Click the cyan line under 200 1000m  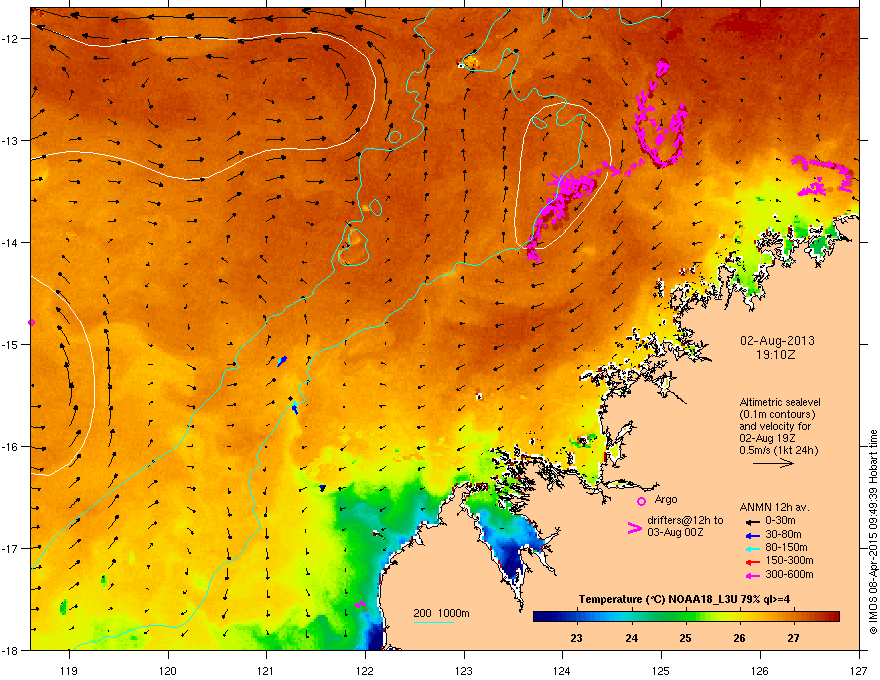click(x=433, y=622)
